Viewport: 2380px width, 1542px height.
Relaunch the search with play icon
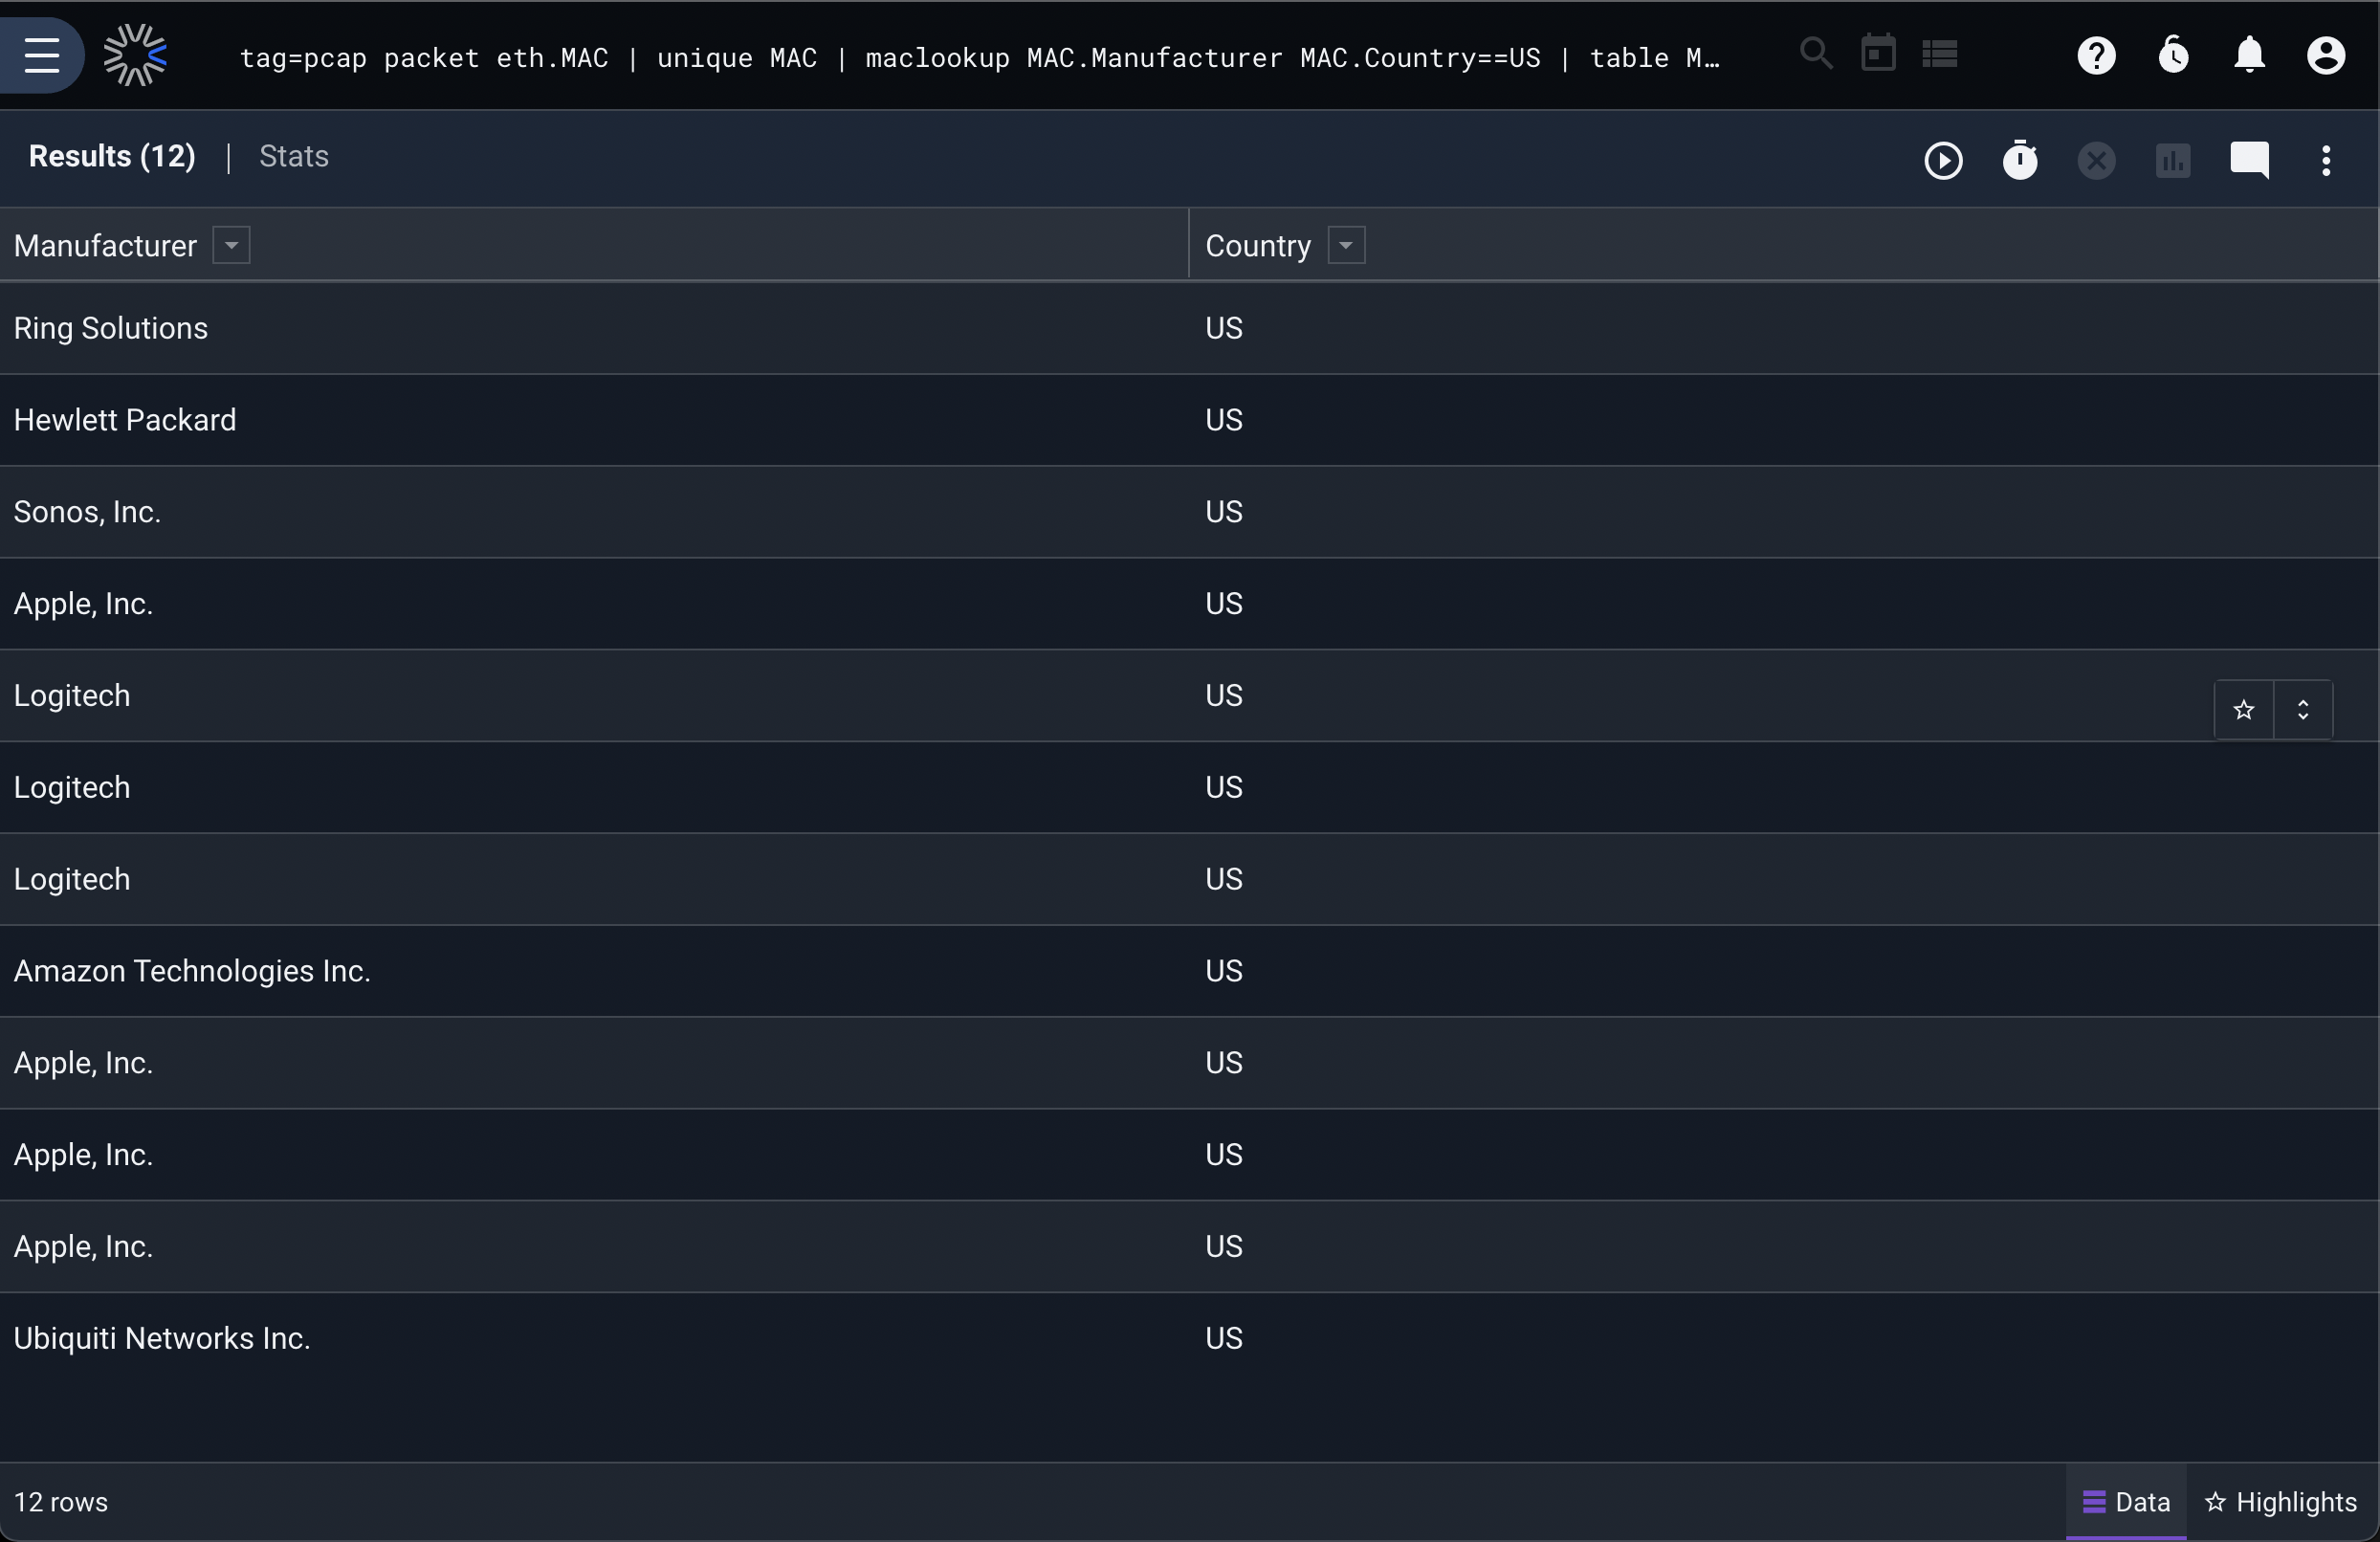[1943, 160]
